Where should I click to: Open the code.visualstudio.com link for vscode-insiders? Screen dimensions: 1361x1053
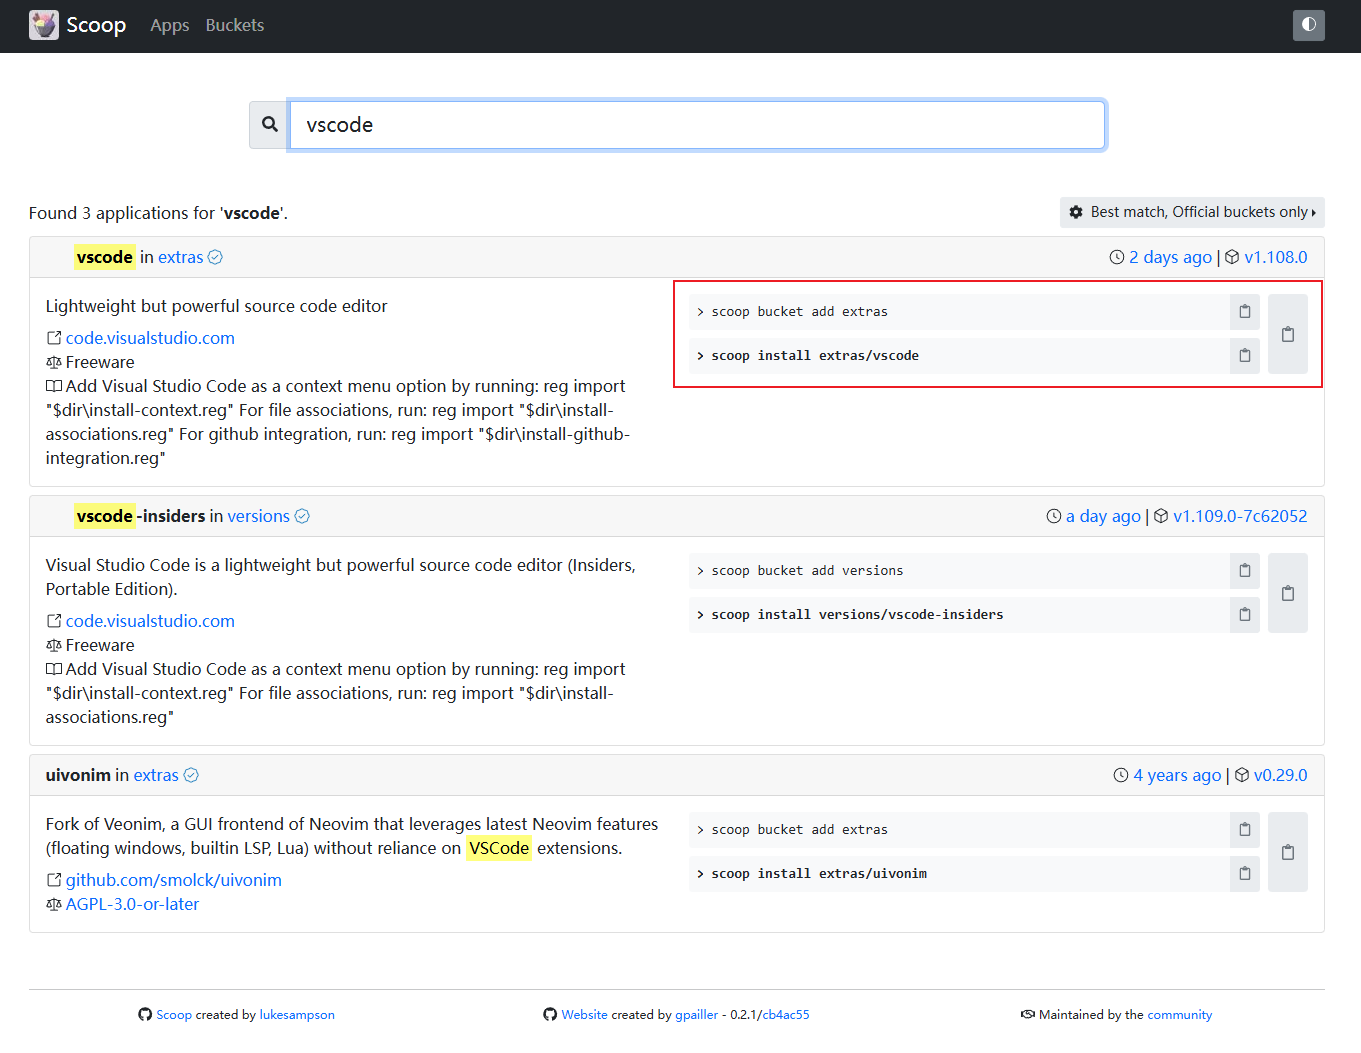pos(150,621)
